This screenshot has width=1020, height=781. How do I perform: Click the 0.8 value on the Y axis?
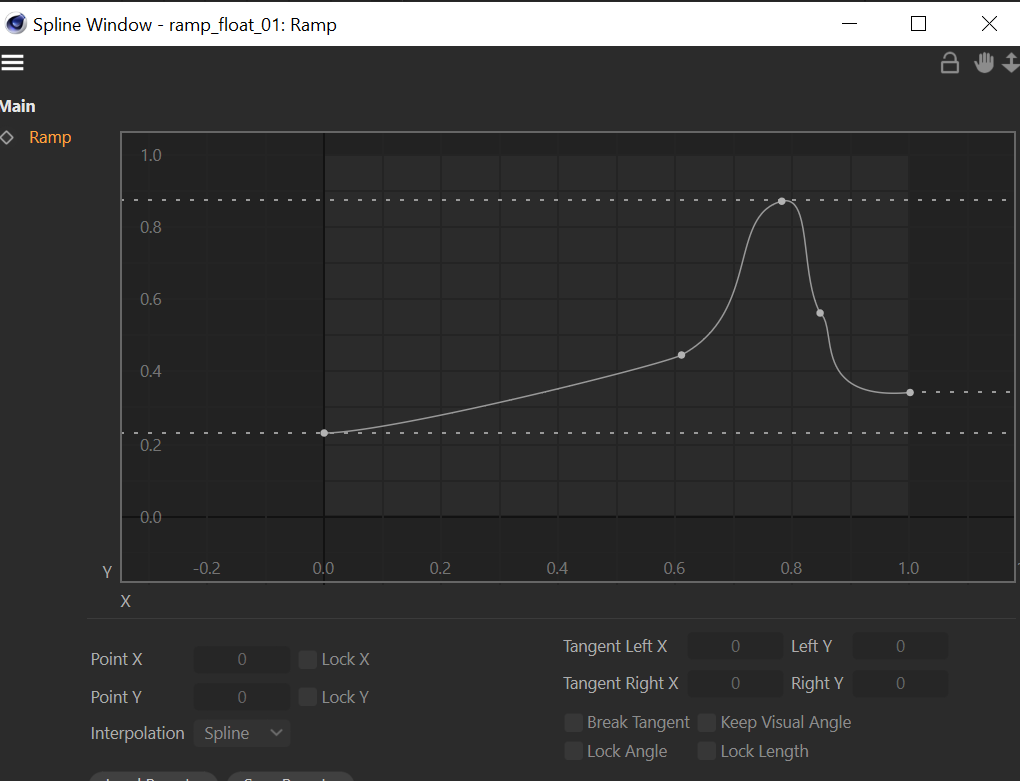coord(151,227)
